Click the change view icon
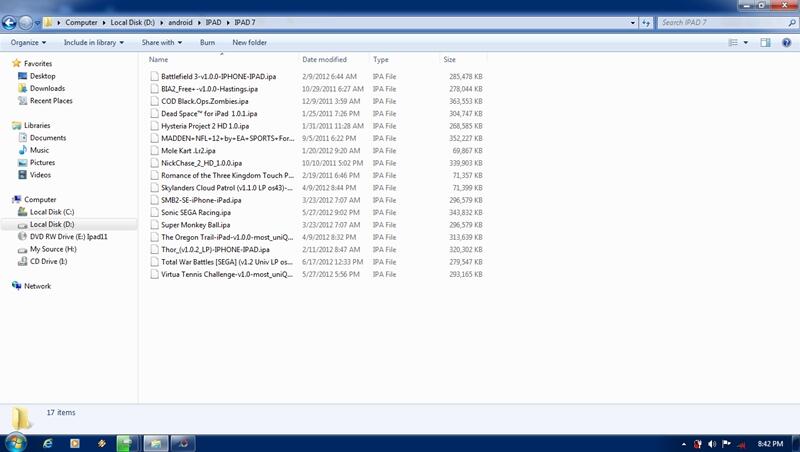The width and height of the screenshot is (800, 452). pos(733,43)
